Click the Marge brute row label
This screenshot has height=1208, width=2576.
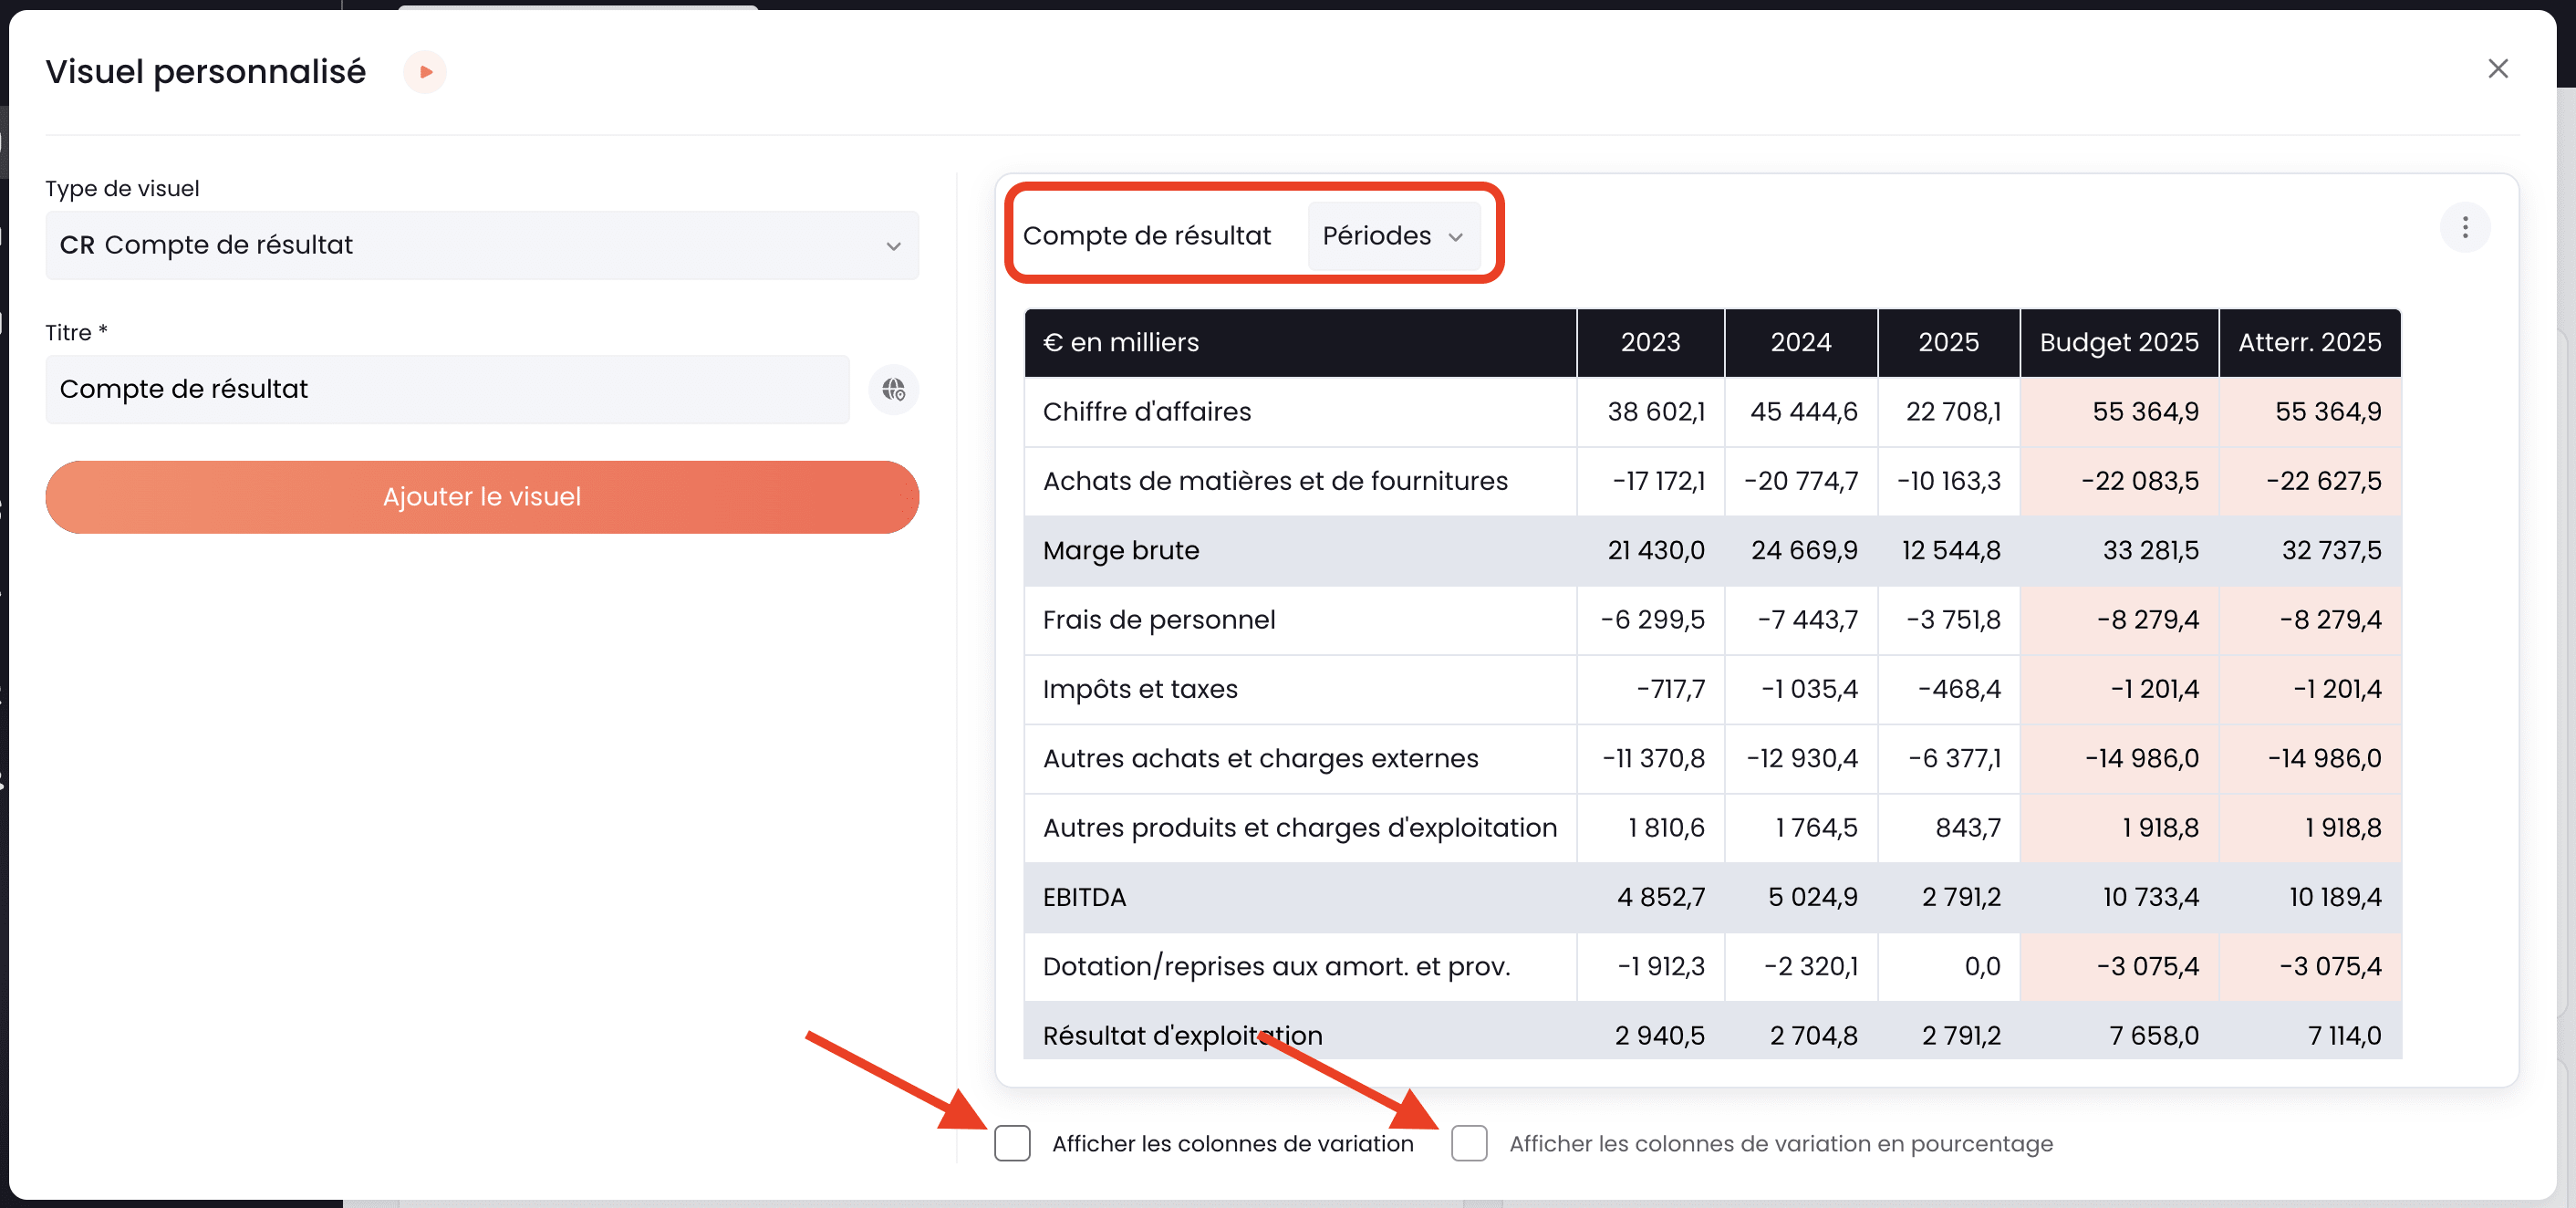tap(1121, 551)
